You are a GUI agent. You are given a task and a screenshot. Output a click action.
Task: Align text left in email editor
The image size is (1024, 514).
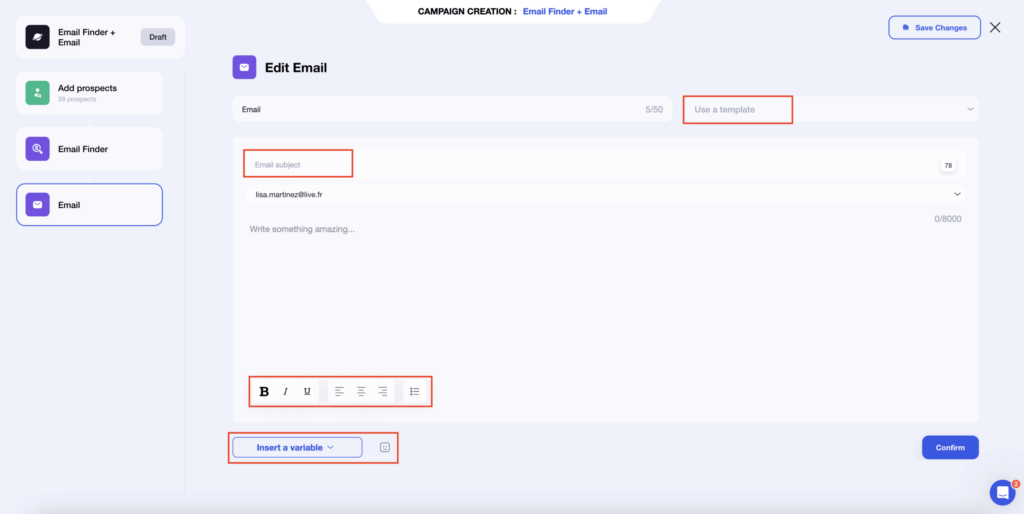click(339, 391)
